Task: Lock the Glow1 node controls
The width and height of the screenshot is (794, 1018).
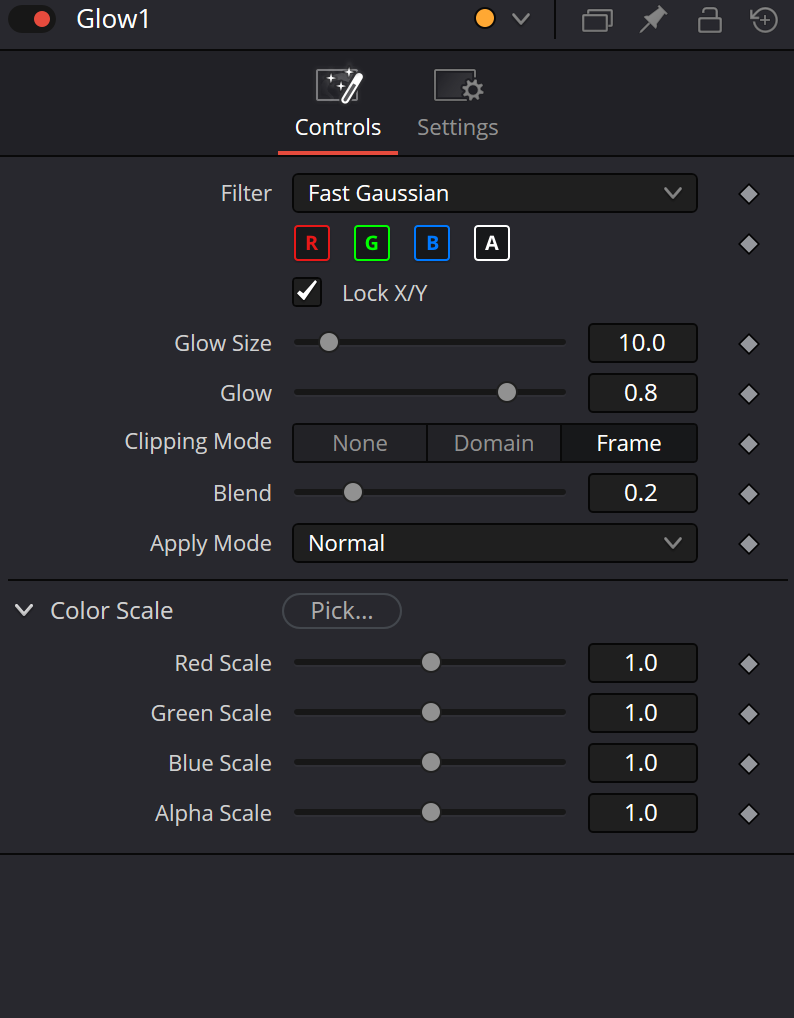Action: [x=710, y=20]
